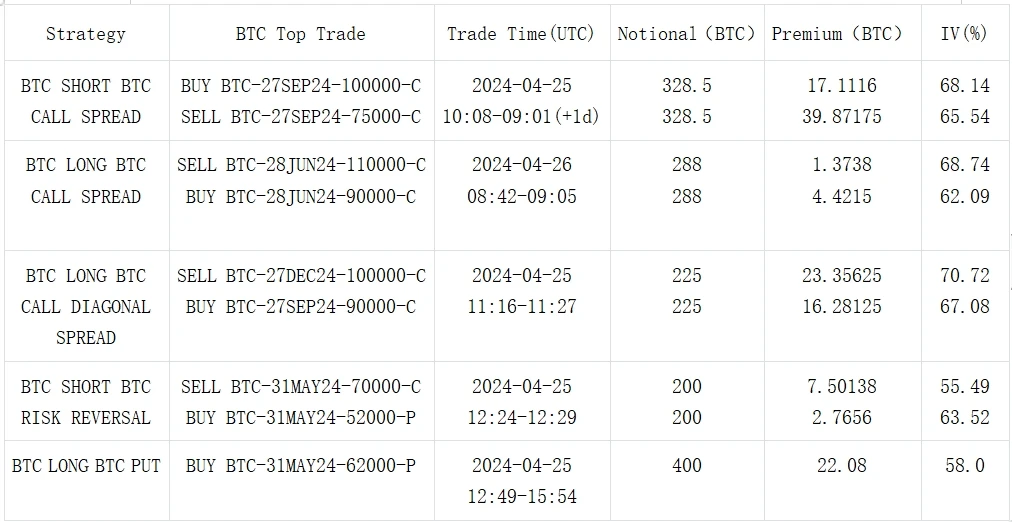
Task: Click the Strategy column header
Action: tap(86, 34)
